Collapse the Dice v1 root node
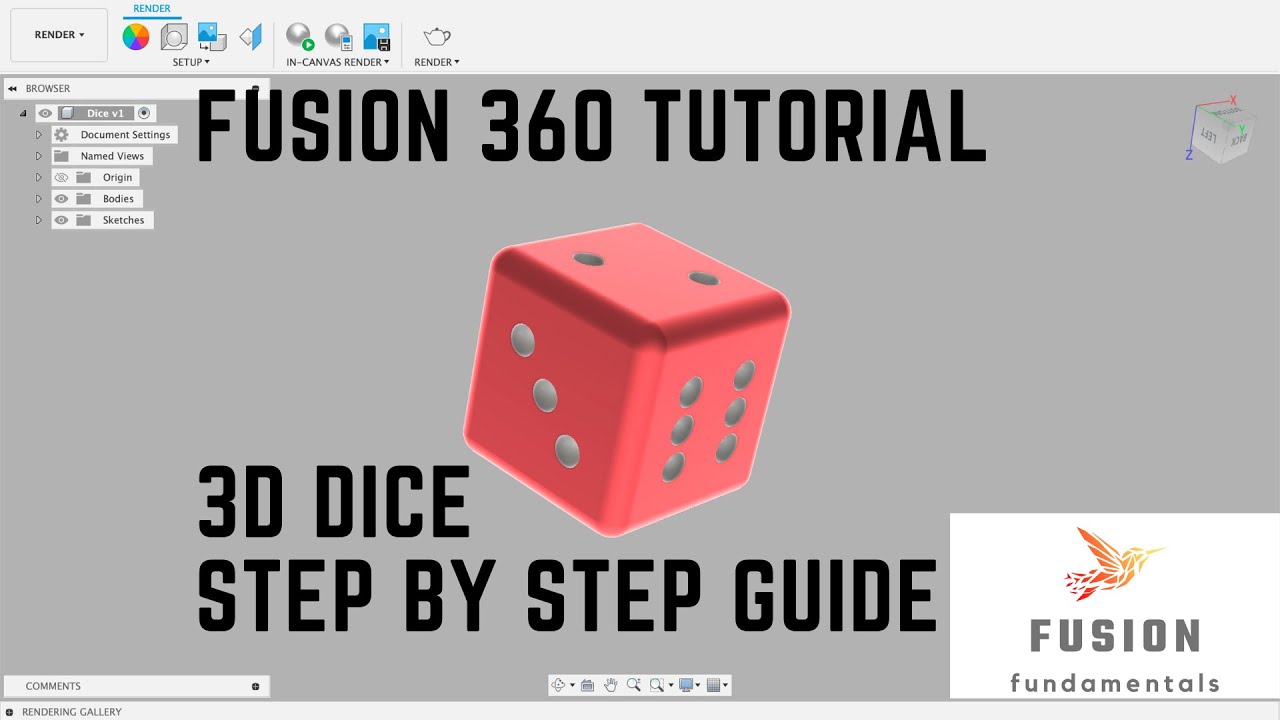Screen dimensions: 1280x720 pyautogui.click(x=23, y=114)
